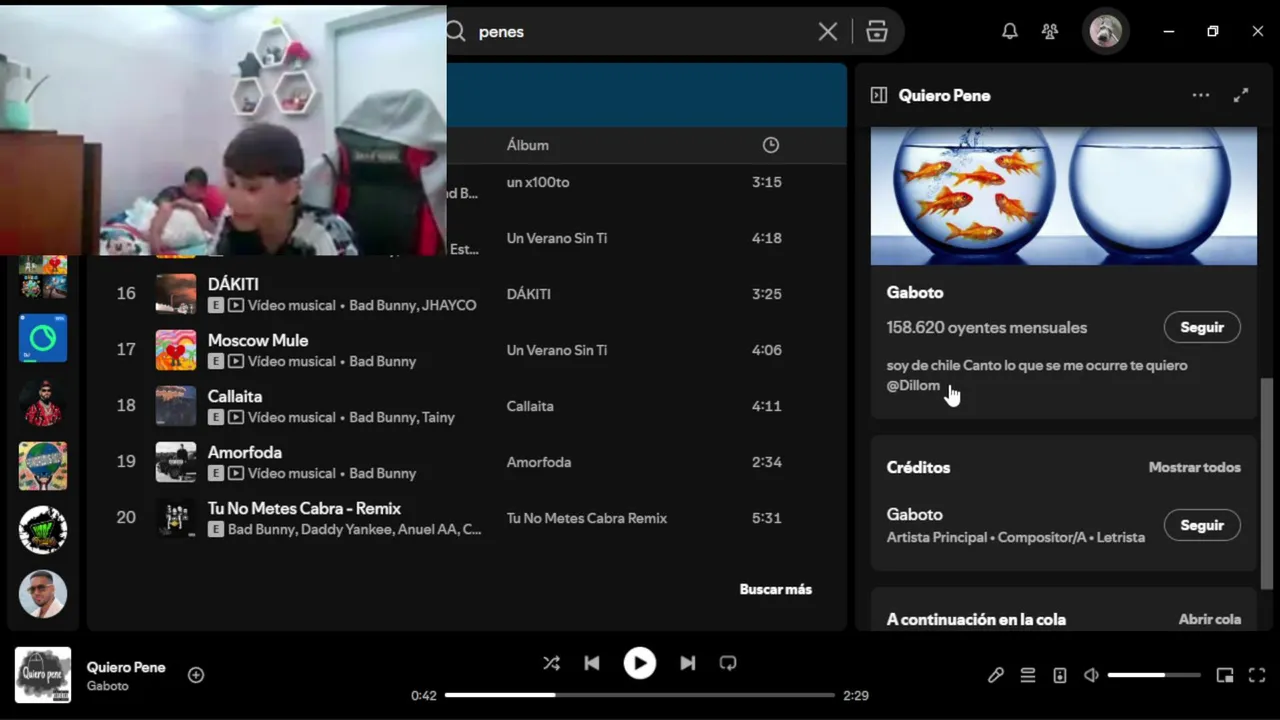Adjust the volume slider
This screenshot has width=1280, height=720.
1154,675
